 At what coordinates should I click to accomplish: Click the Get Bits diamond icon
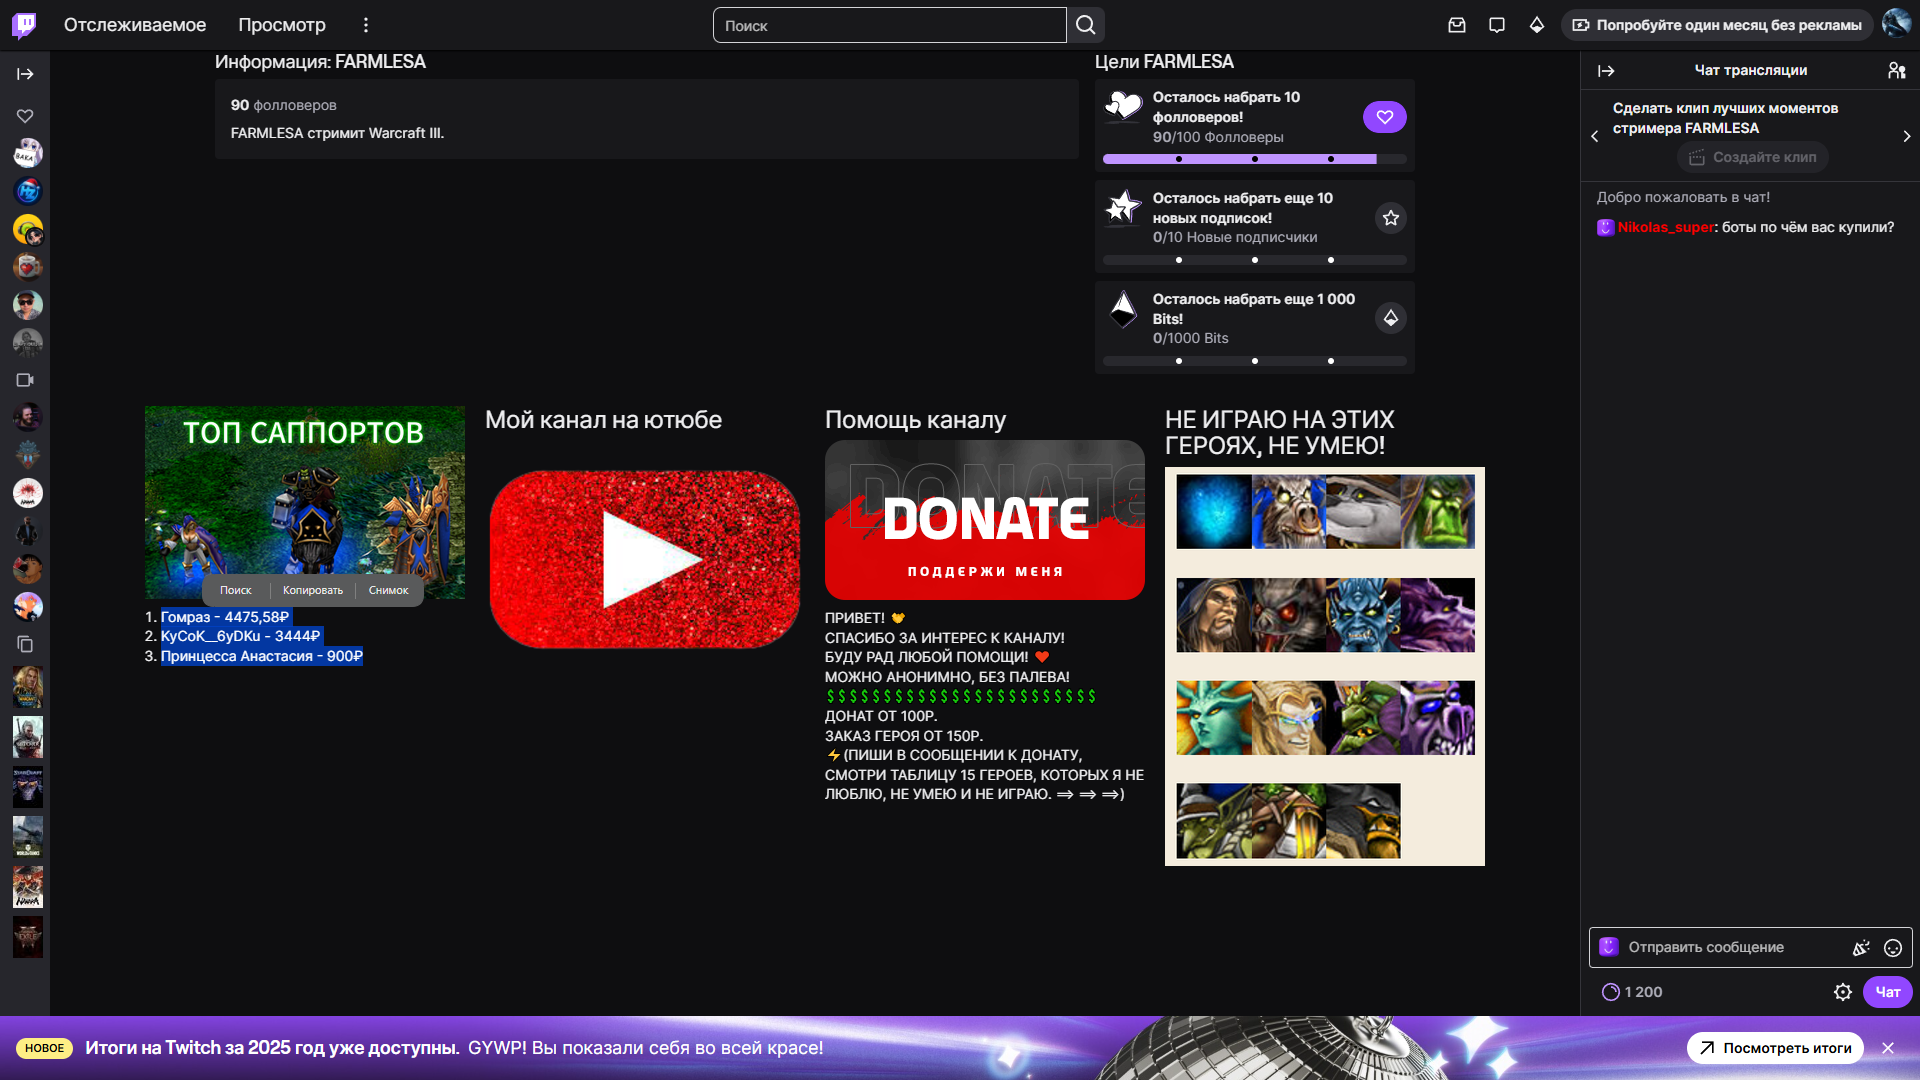point(1537,25)
